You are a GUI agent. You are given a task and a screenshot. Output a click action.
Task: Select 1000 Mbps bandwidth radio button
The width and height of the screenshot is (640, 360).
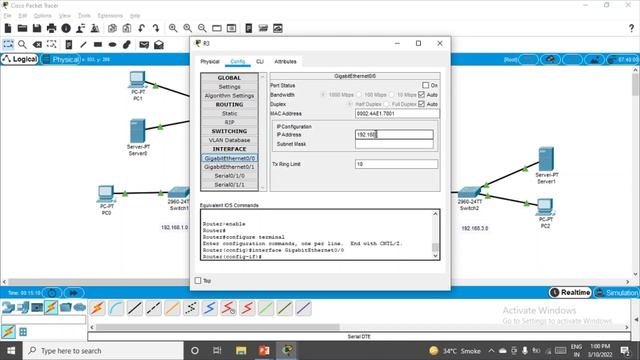click(x=323, y=95)
